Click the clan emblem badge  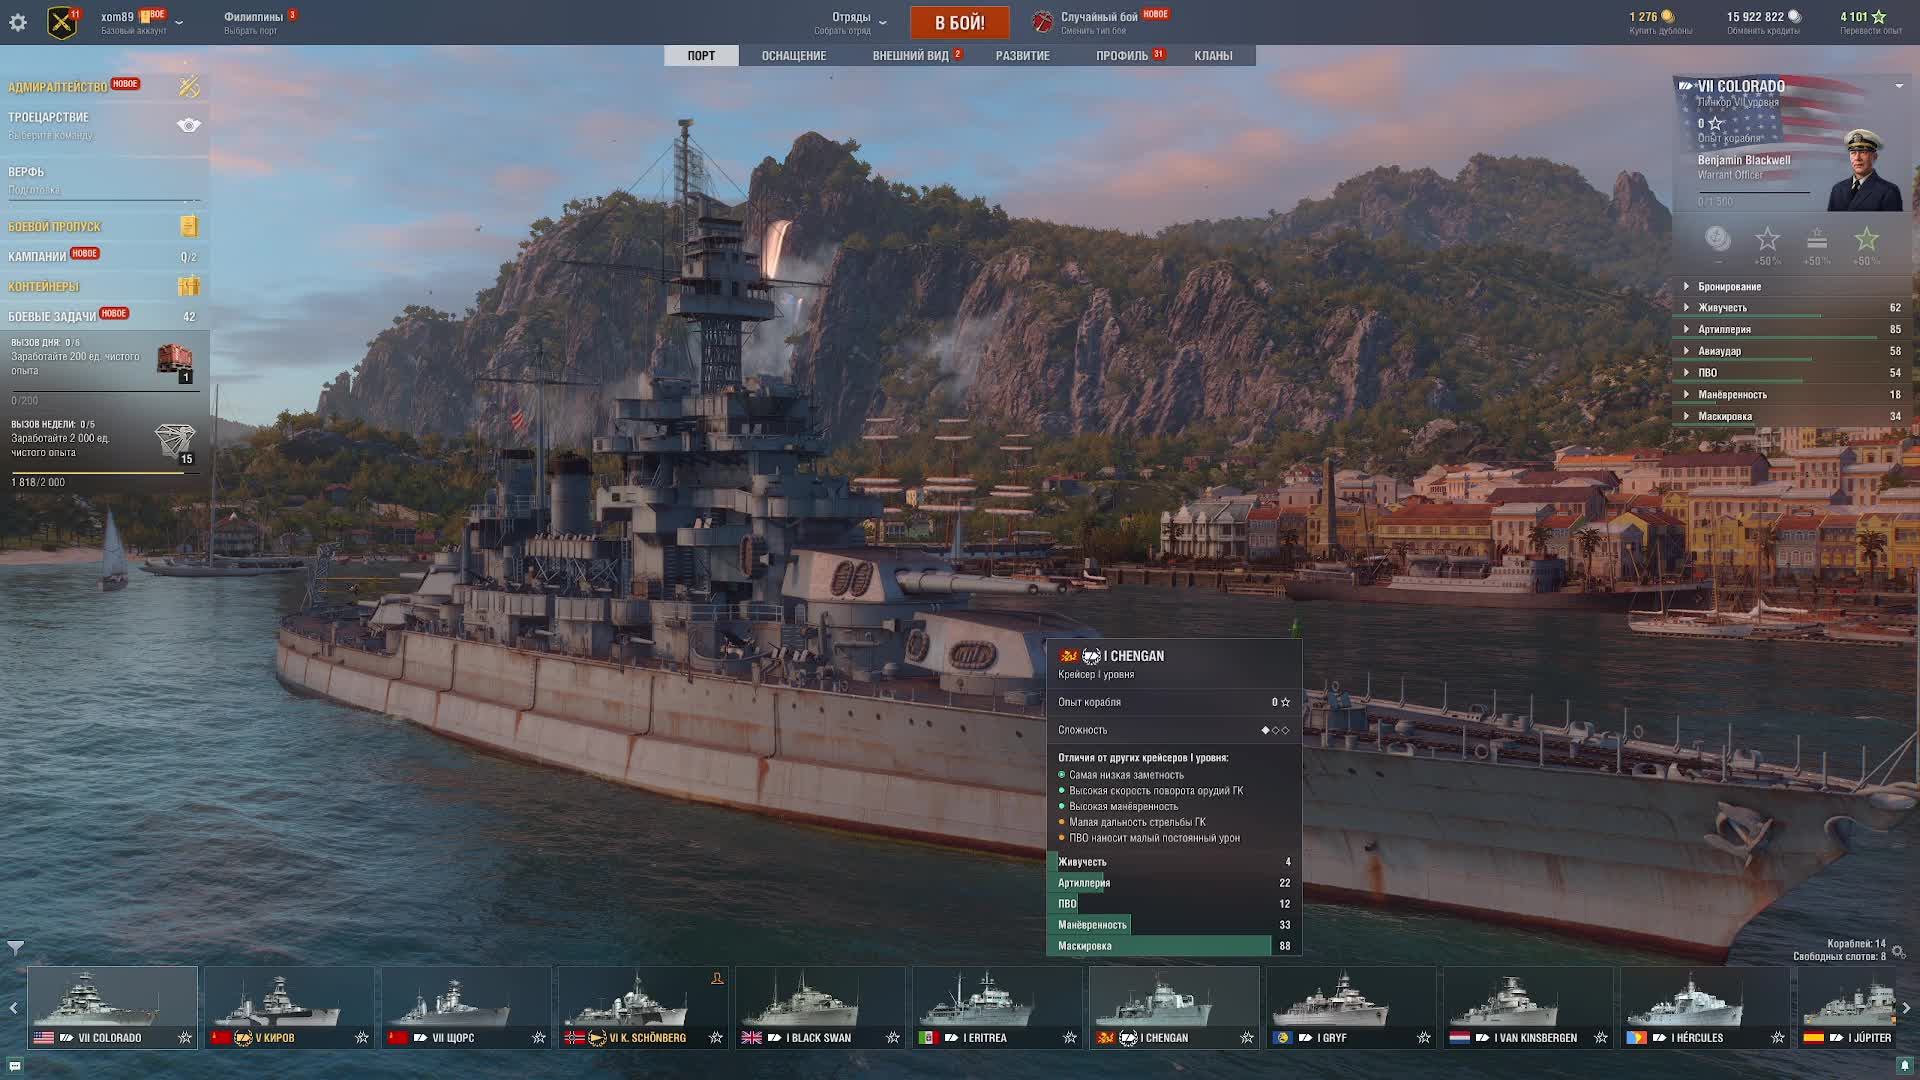(62, 22)
